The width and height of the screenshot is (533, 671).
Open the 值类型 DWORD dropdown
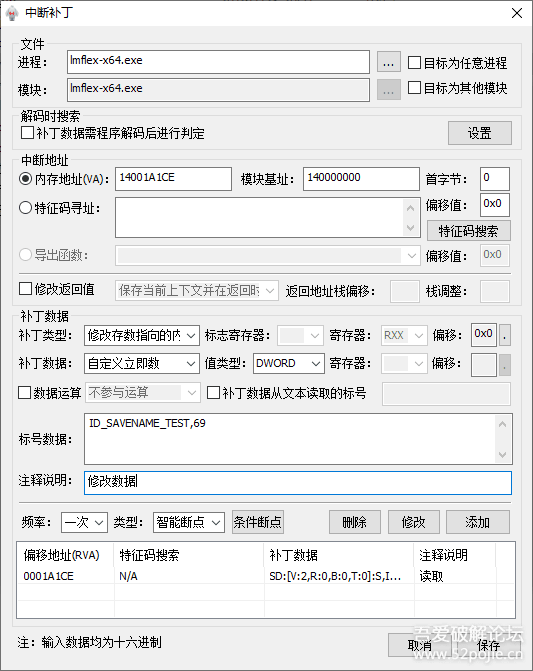pyautogui.click(x=289, y=364)
